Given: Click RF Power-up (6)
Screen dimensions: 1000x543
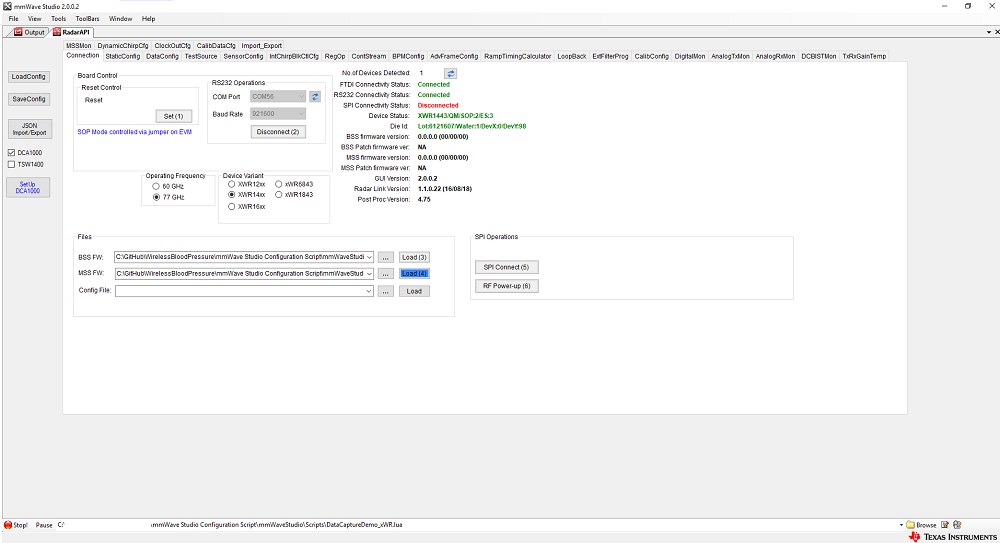Looking at the screenshot, I should [x=506, y=286].
